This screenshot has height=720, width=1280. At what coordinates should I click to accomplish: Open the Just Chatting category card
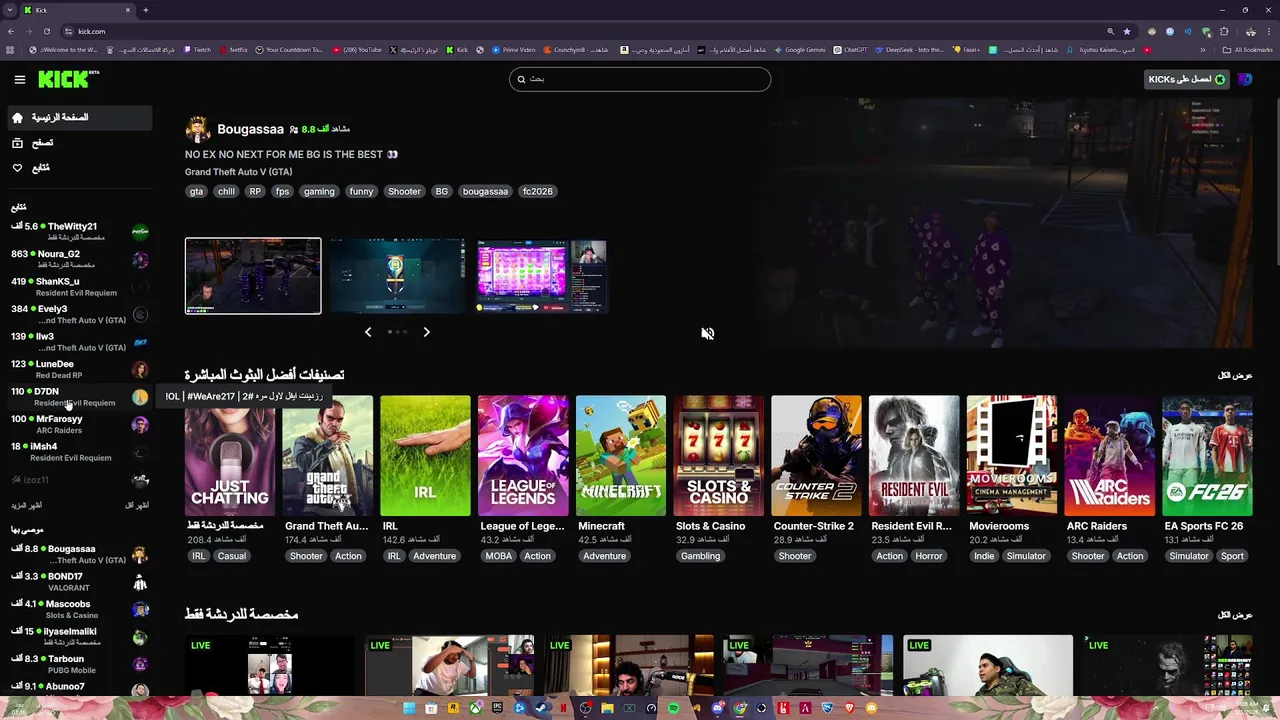coord(229,456)
